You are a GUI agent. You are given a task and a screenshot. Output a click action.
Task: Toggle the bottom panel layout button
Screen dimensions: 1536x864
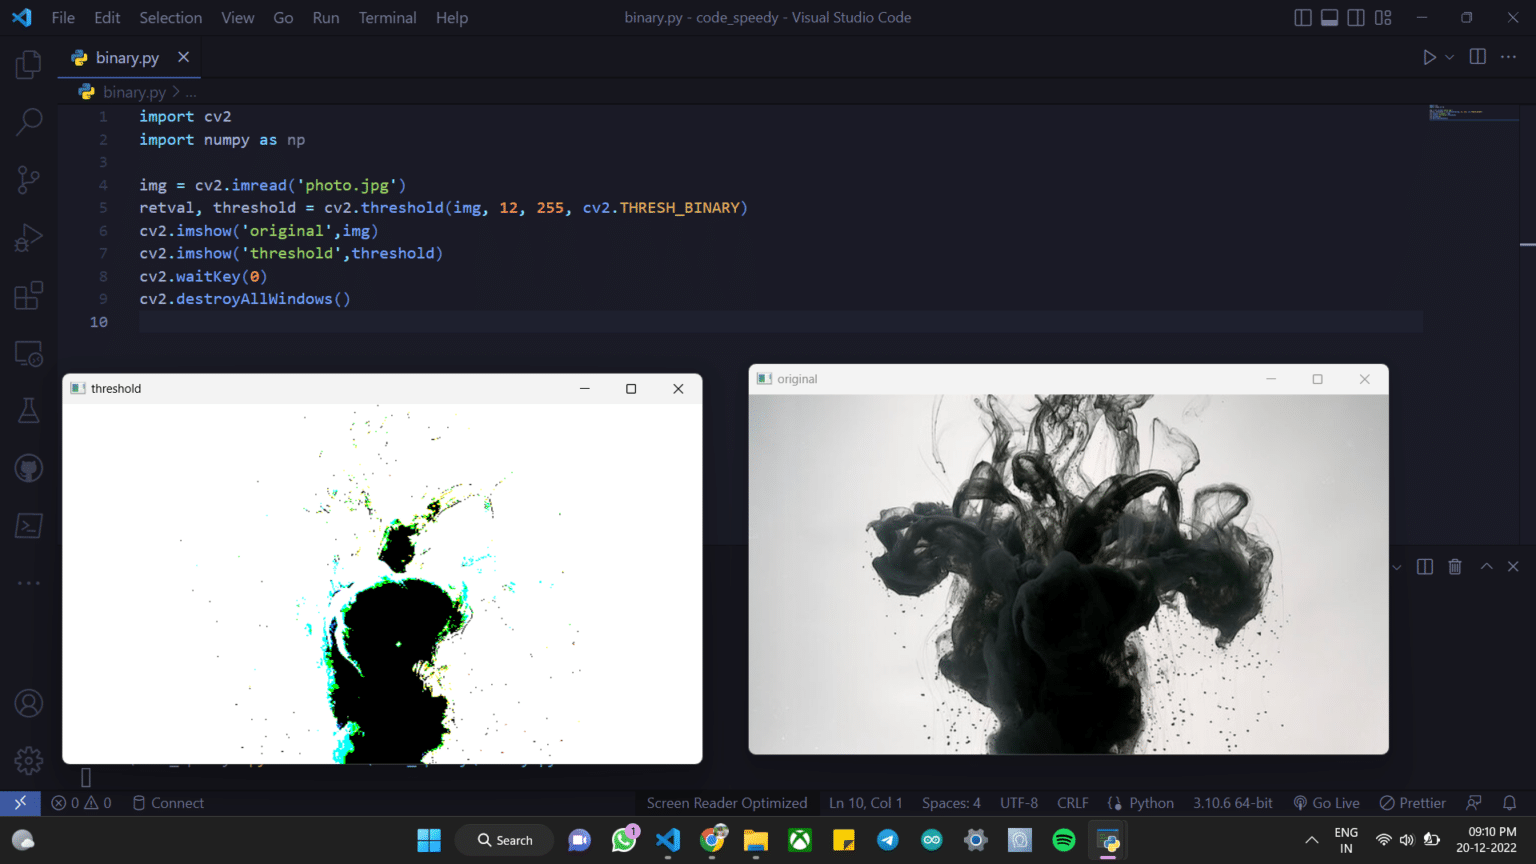1329,18
